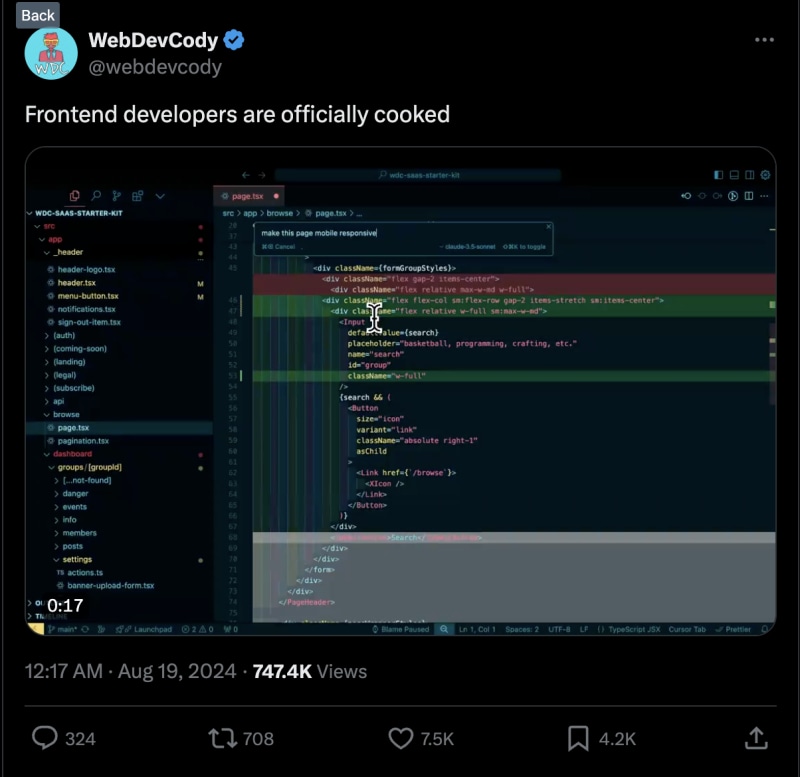The width and height of the screenshot is (800, 777).
Task: Click the share upload icon
Action: pos(756,738)
